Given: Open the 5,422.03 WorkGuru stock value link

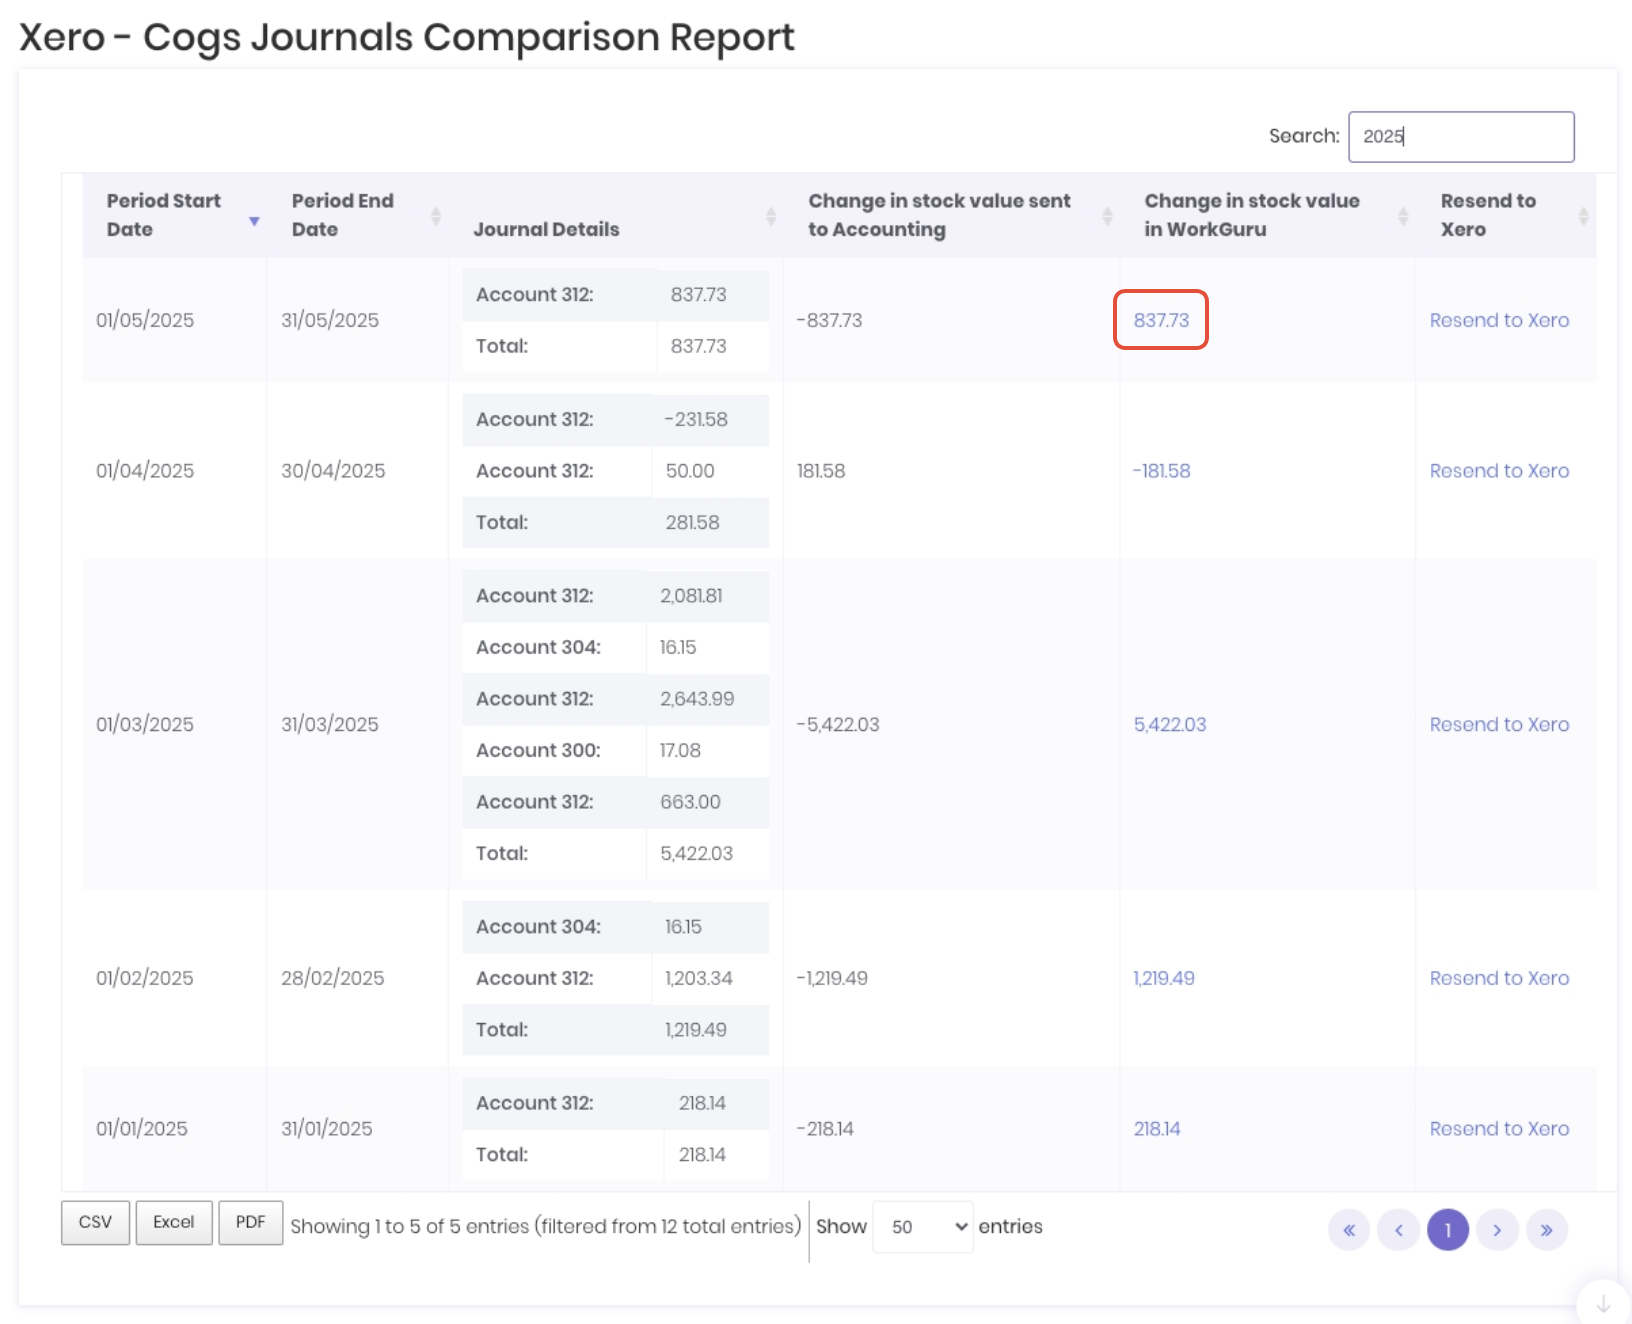Looking at the screenshot, I should (x=1170, y=724).
